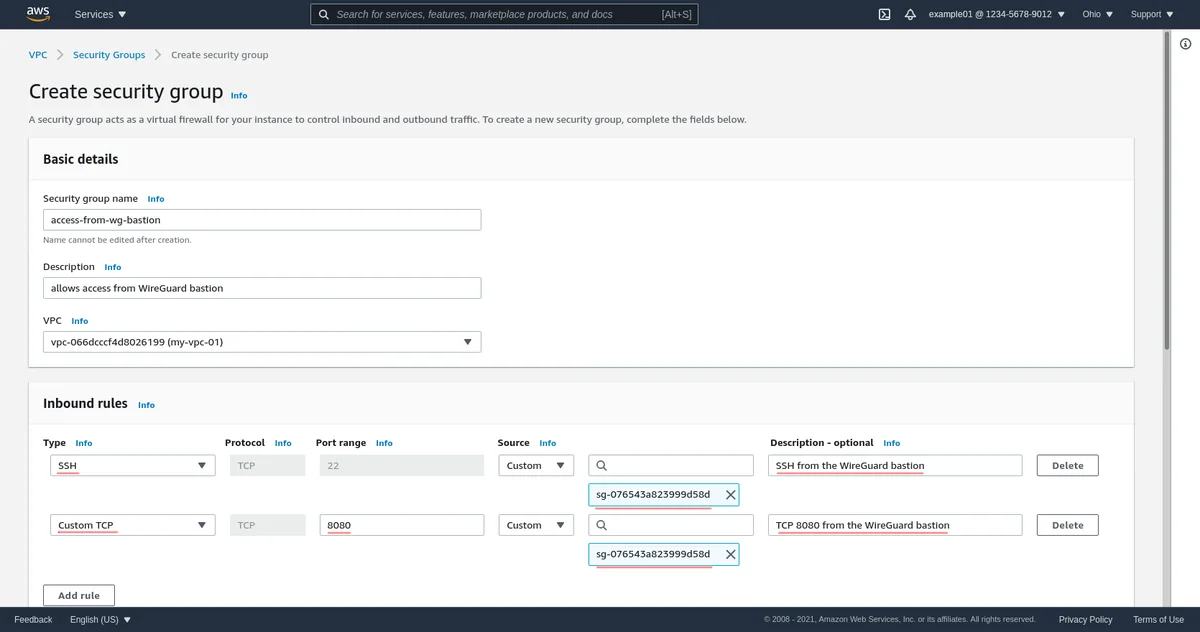Open the SSH rule Type dropdown
The image size is (1200, 632).
click(x=132, y=466)
